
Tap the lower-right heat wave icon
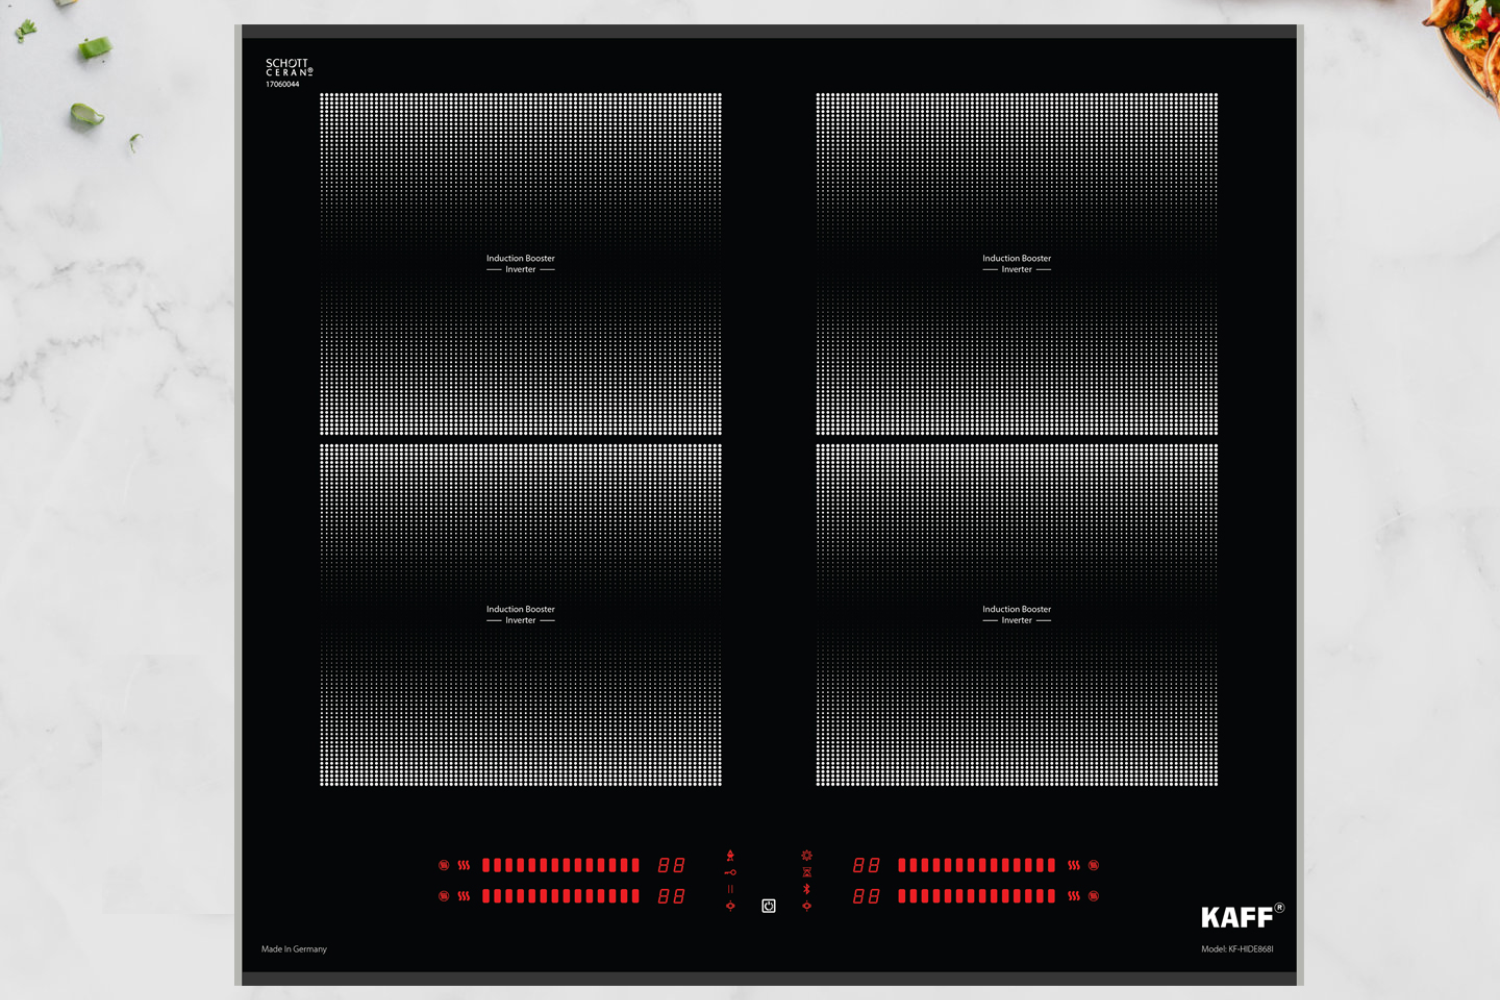(x=1073, y=896)
